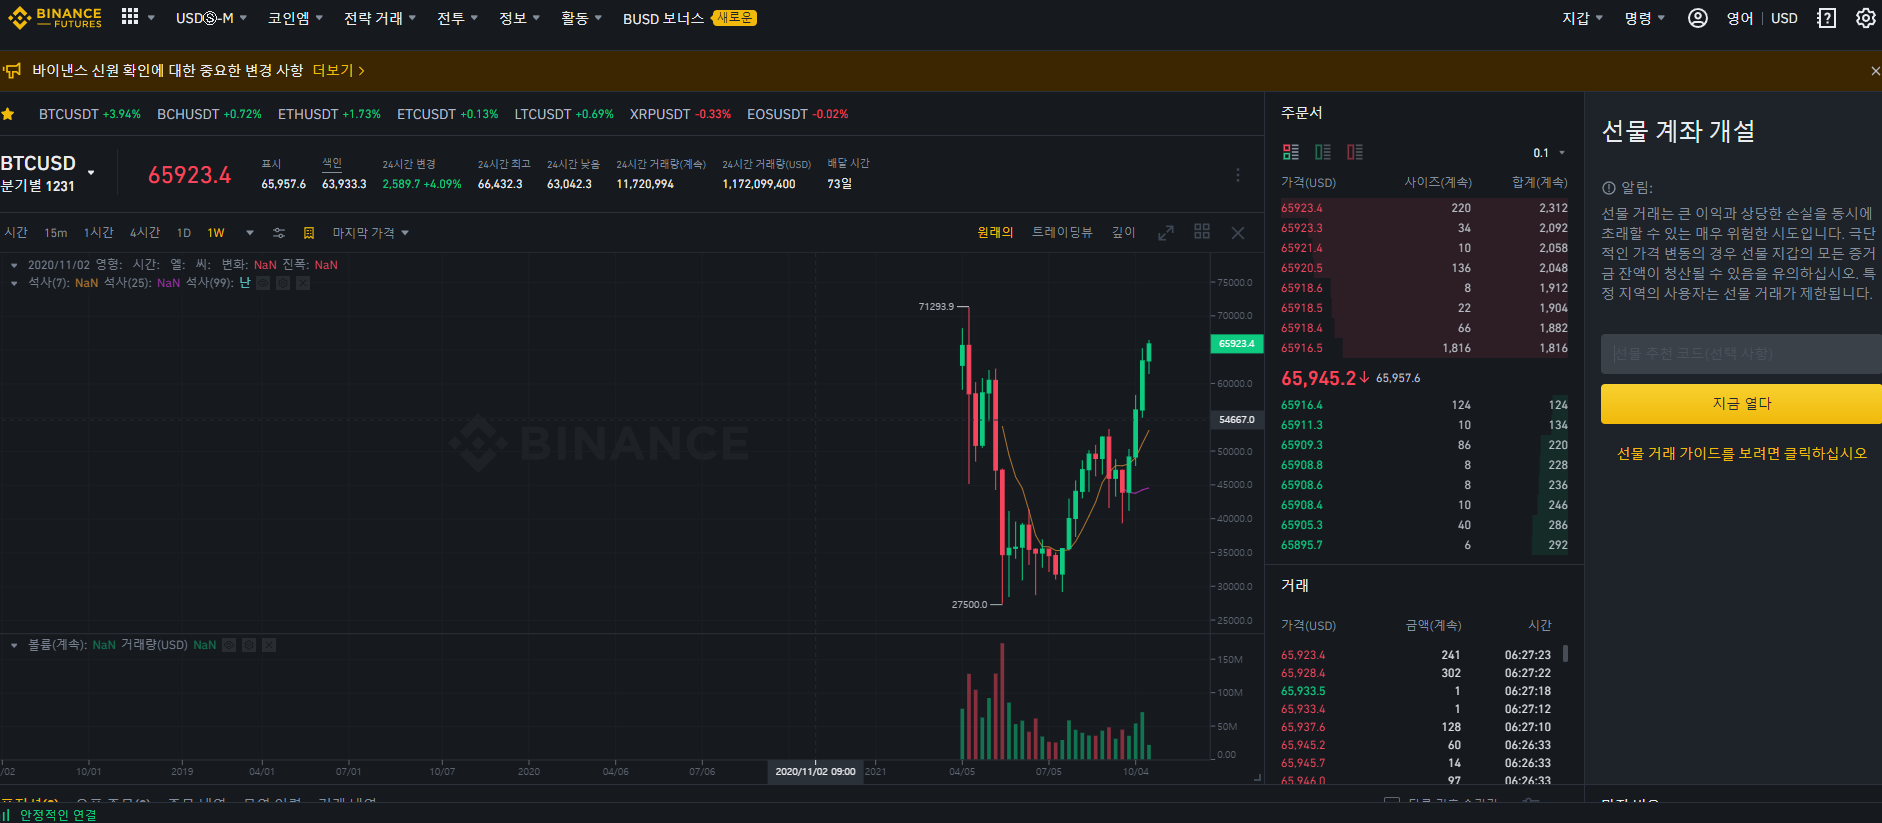Viewport: 1882px width, 823px height.
Task: Click the 65916.4 bid price row
Action: click(1424, 405)
